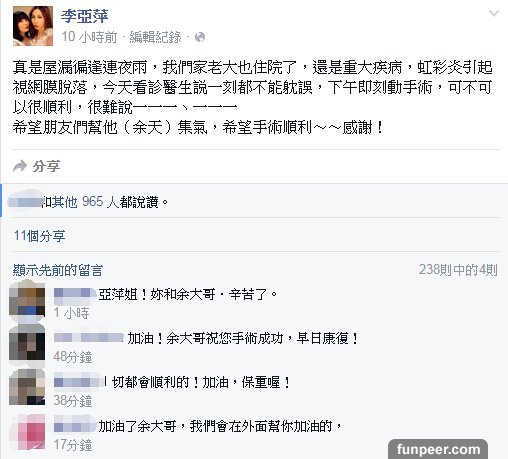Click the public globe privacy icon
Image resolution: width=508 pixels, height=459 pixels.
tap(200, 37)
